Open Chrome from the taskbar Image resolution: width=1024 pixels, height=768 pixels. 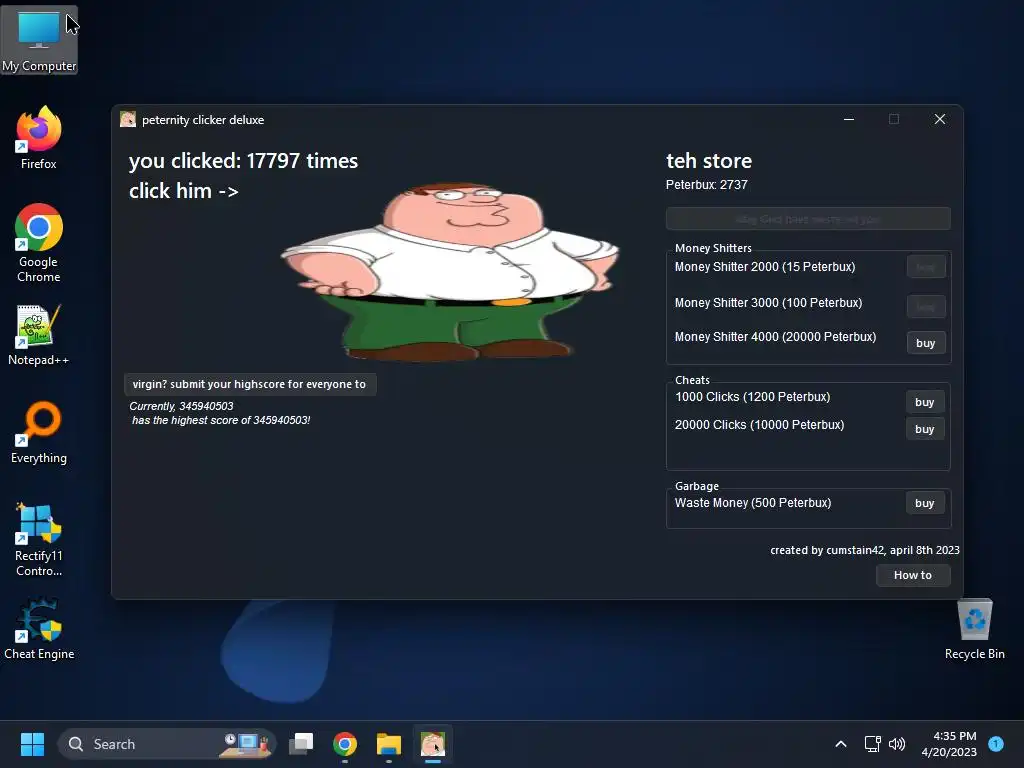[345, 744]
